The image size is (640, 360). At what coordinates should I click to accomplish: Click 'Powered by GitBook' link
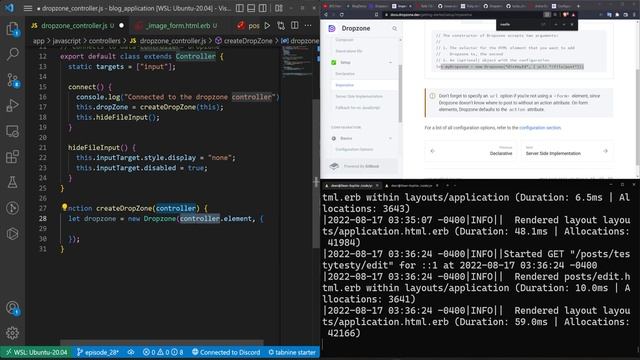(x=362, y=166)
